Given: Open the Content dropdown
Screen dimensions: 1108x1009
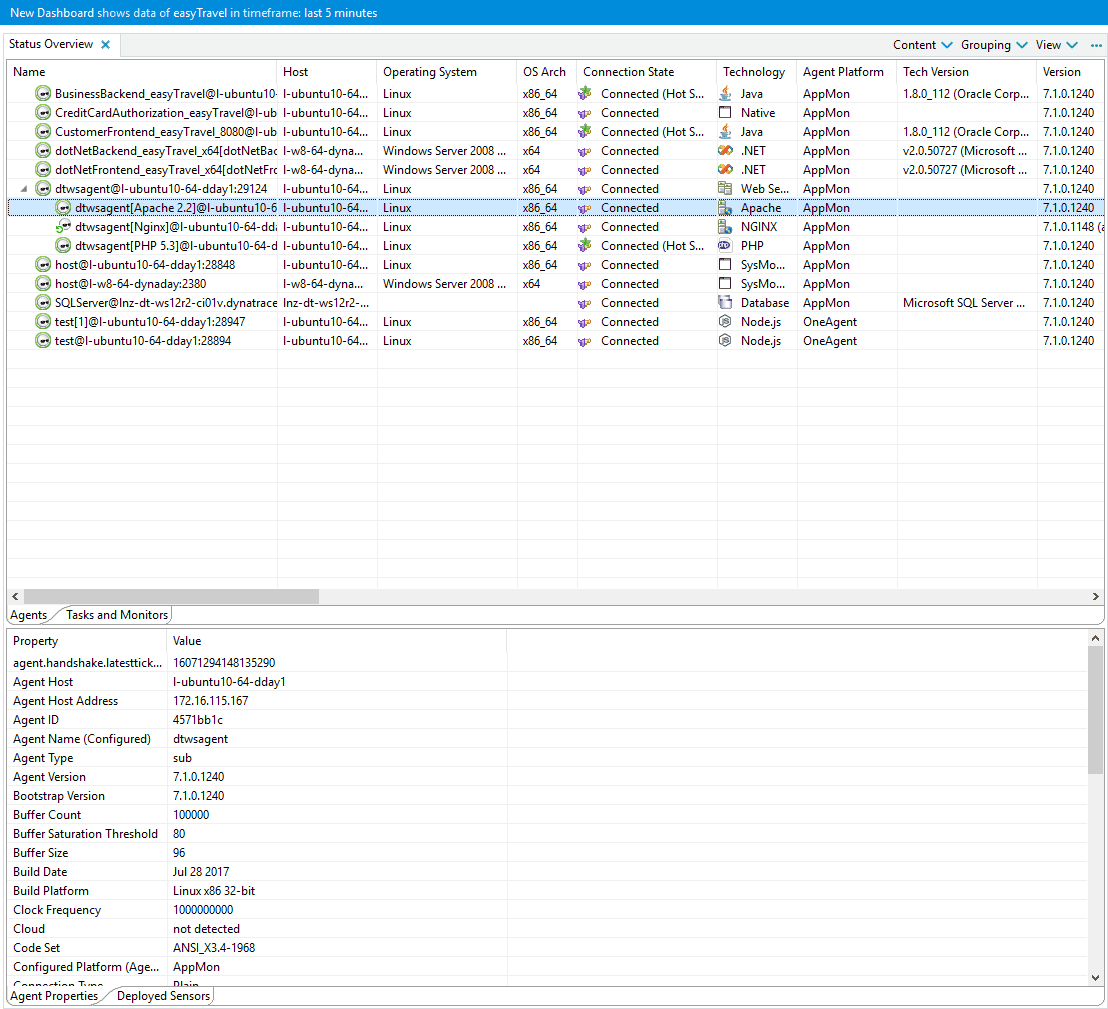Looking at the screenshot, I should tap(922, 45).
